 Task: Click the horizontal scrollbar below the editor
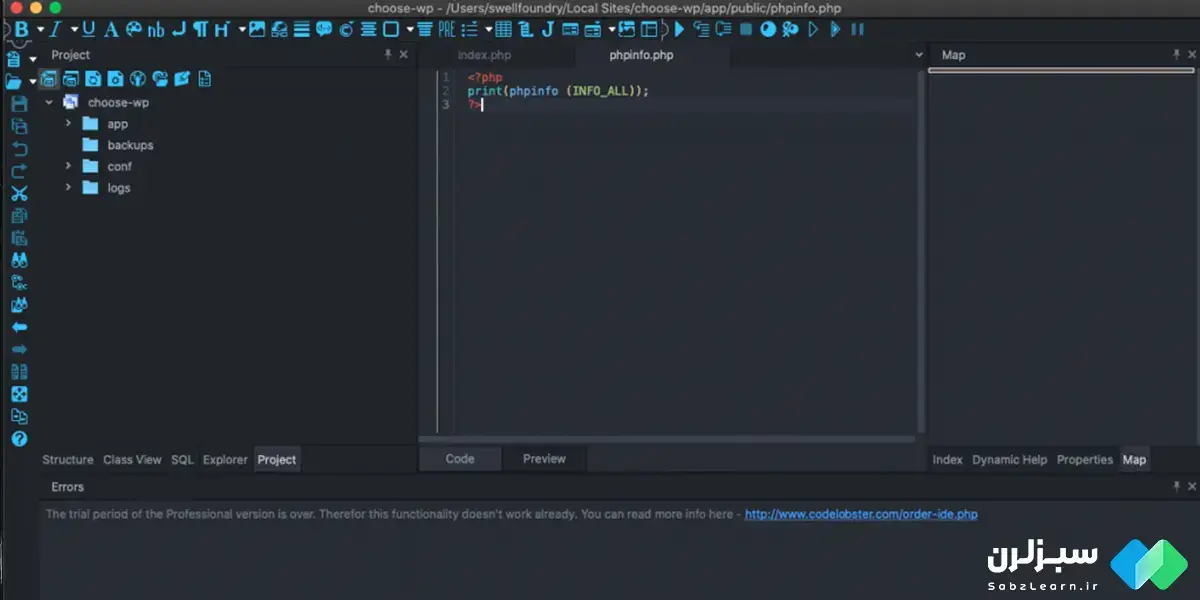[666, 439]
